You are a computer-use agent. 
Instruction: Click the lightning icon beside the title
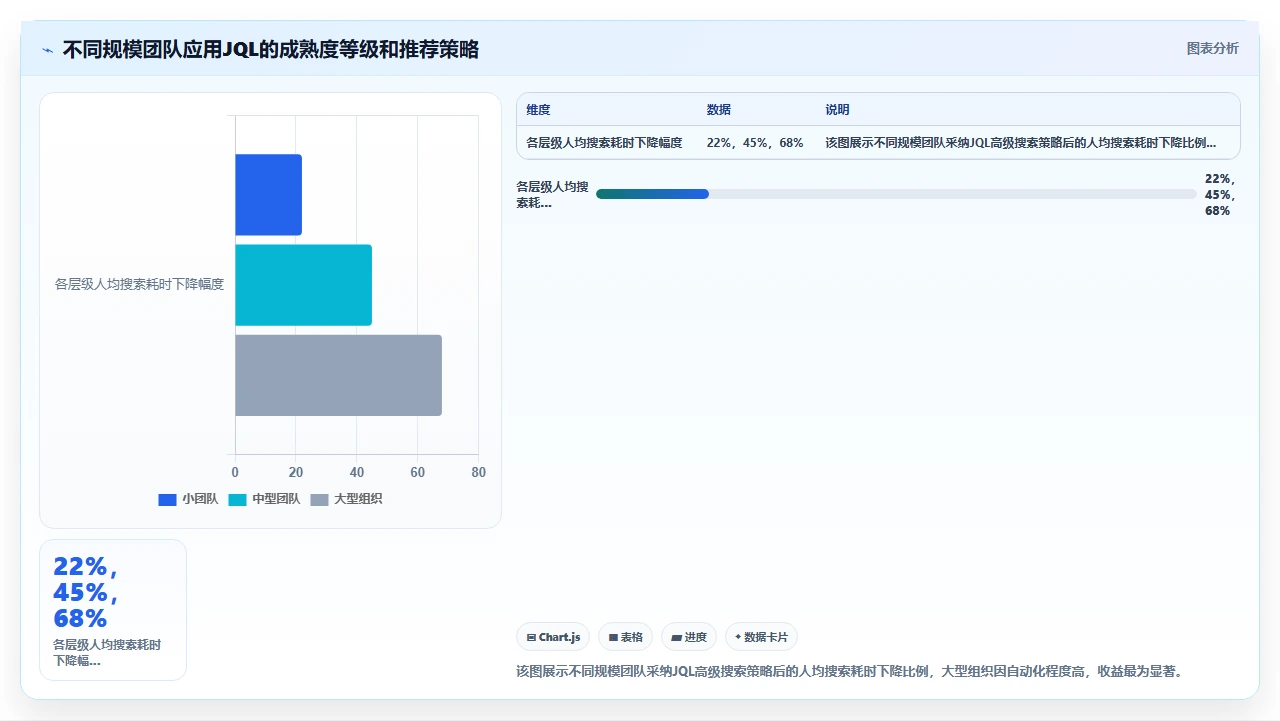coord(47,50)
